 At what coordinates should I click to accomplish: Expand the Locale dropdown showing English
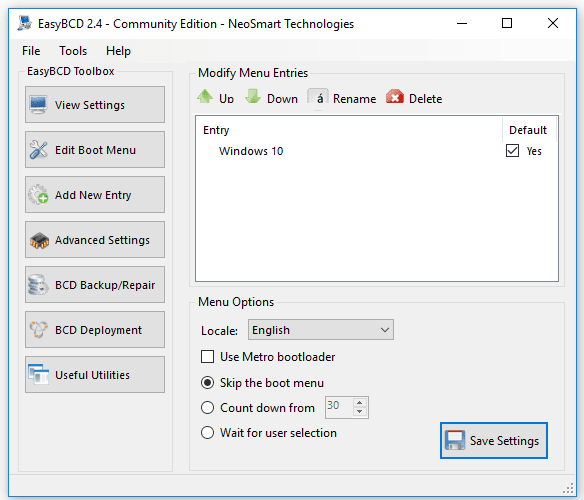pyautogui.click(x=321, y=330)
